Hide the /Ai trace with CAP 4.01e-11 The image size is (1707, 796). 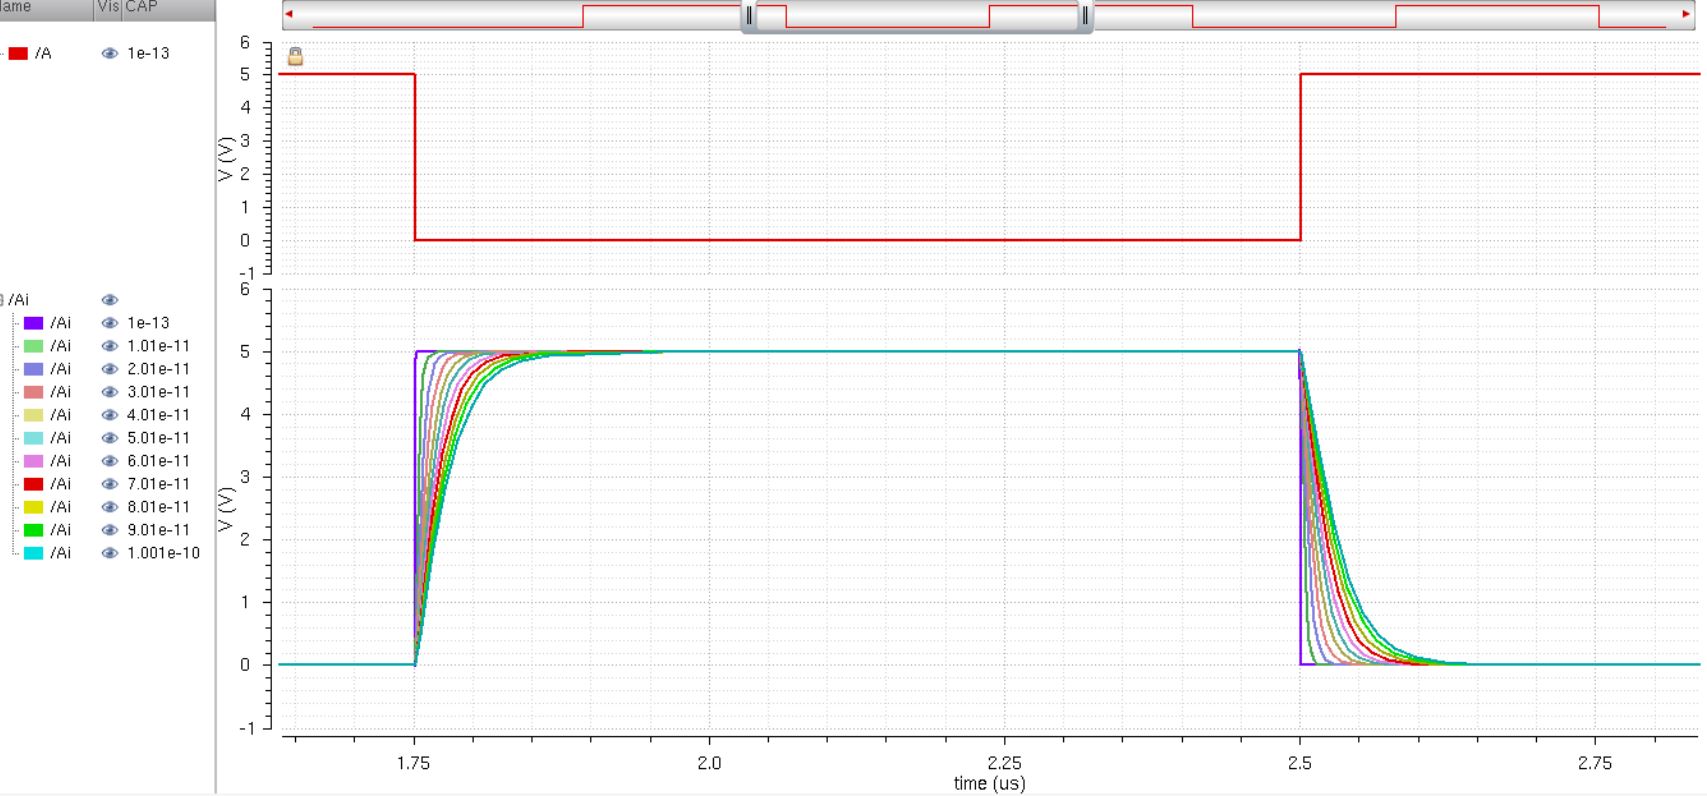pyautogui.click(x=109, y=415)
